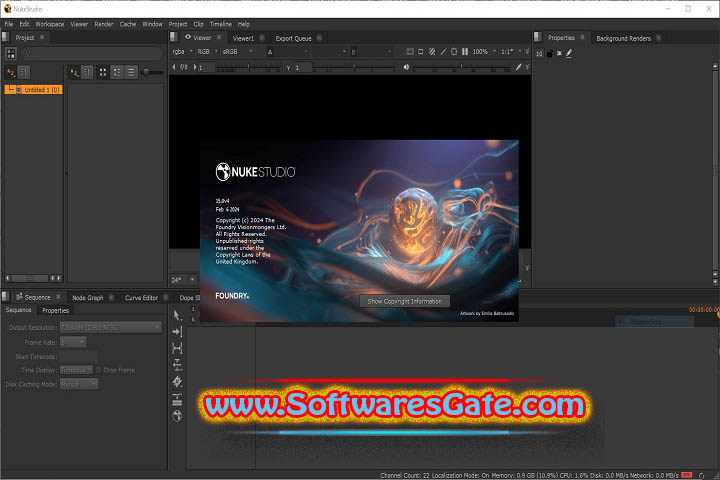Click the viewer mask overlay square icon
The image size is (720, 480).
[410, 51]
